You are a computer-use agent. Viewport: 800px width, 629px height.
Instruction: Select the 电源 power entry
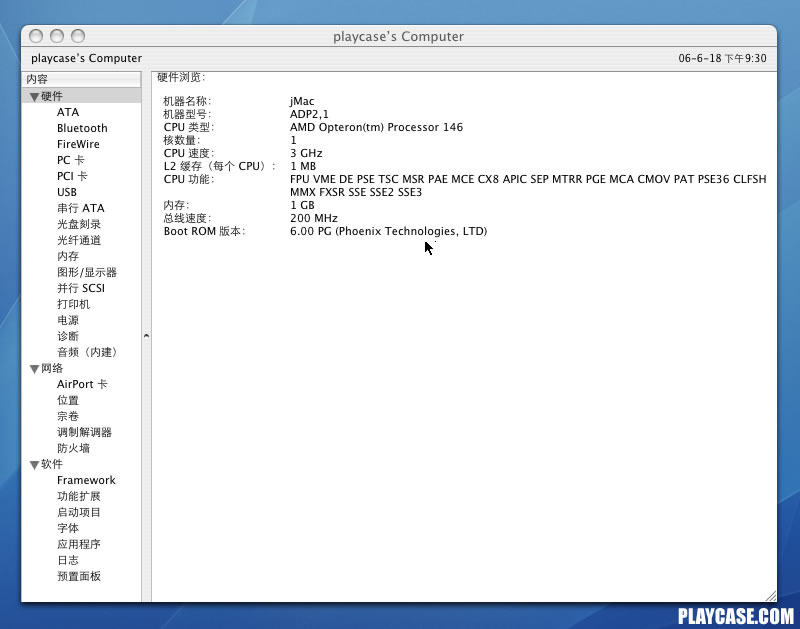click(x=68, y=320)
